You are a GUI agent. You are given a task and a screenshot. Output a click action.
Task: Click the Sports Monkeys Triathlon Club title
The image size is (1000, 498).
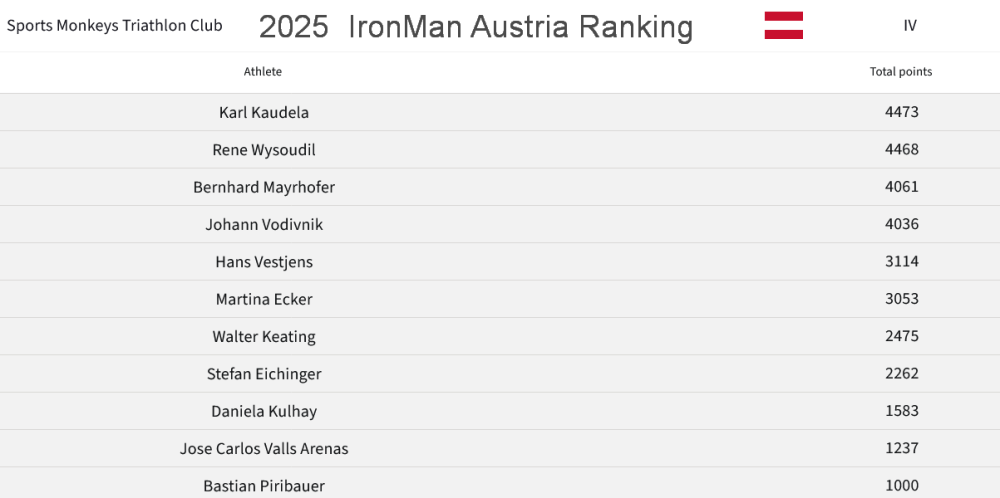(x=115, y=26)
